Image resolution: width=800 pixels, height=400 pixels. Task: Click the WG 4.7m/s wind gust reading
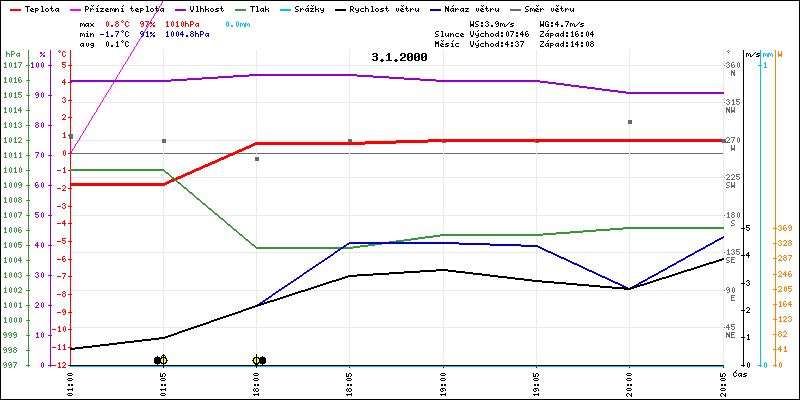point(562,23)
